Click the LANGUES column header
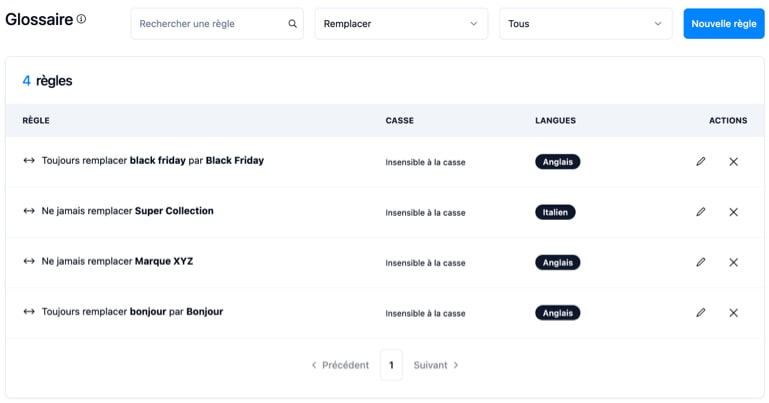Image resolution: width=769 pixels, height=403 pixels. pos(556,121)
